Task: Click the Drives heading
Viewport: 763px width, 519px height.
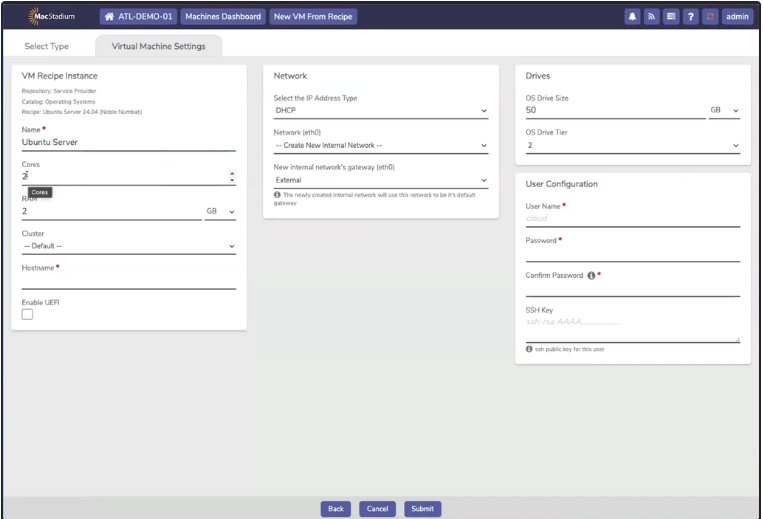Action: [x=538, y=76]
